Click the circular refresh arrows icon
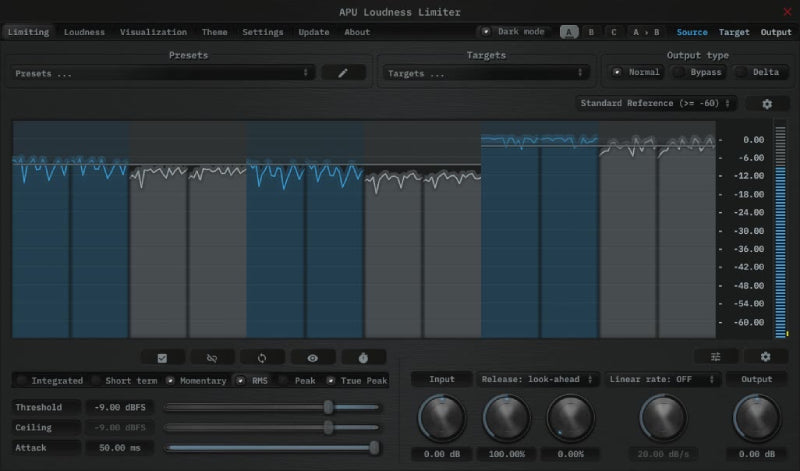800x471 pixels. [262, 358]
